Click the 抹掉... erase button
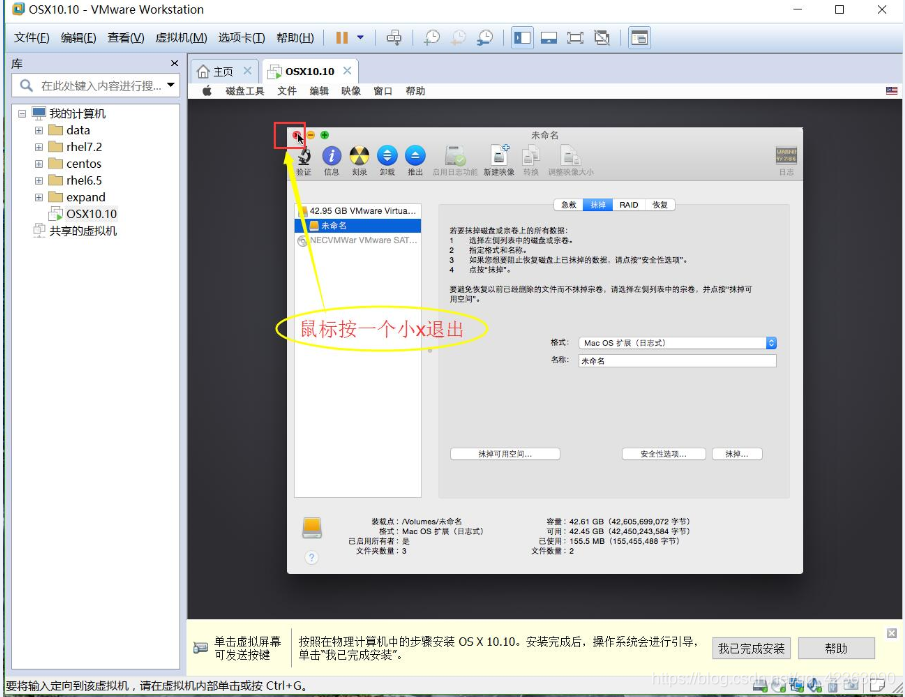The height and width of the screenshot is (697, 905). click(737, 454)
